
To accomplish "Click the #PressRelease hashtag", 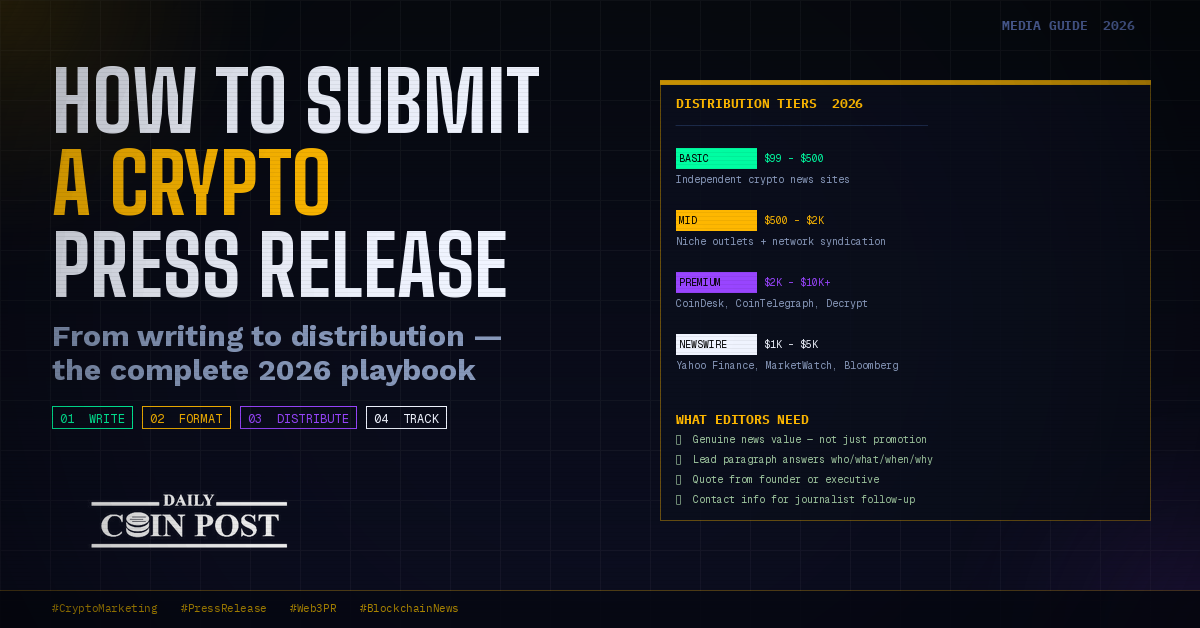I will tap(223, 608).
